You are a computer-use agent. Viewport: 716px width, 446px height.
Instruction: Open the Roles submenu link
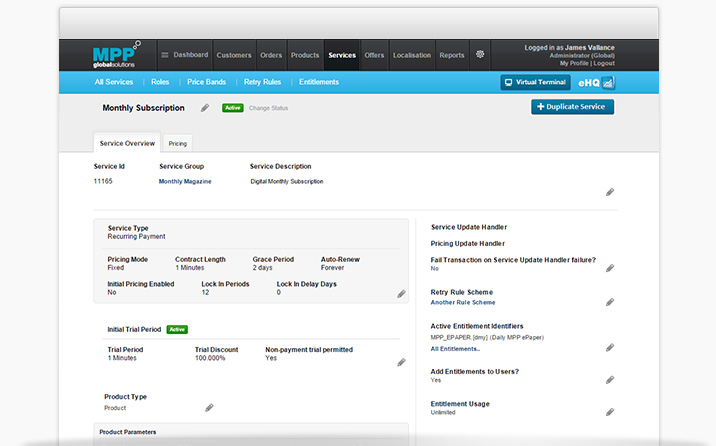click(160, 82)
